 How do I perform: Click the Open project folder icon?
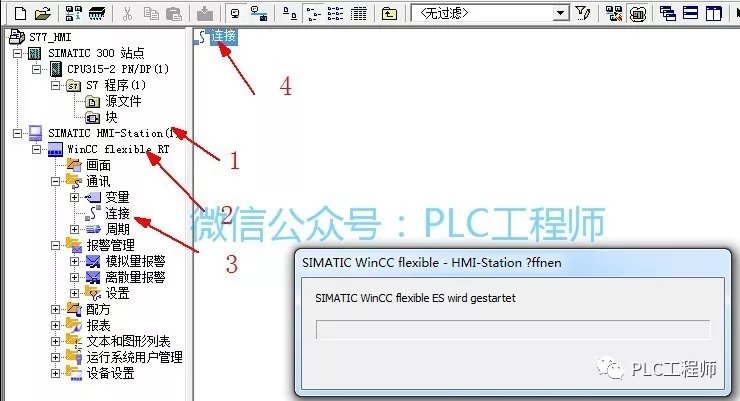pyautogui.click(x=42, y=13)
